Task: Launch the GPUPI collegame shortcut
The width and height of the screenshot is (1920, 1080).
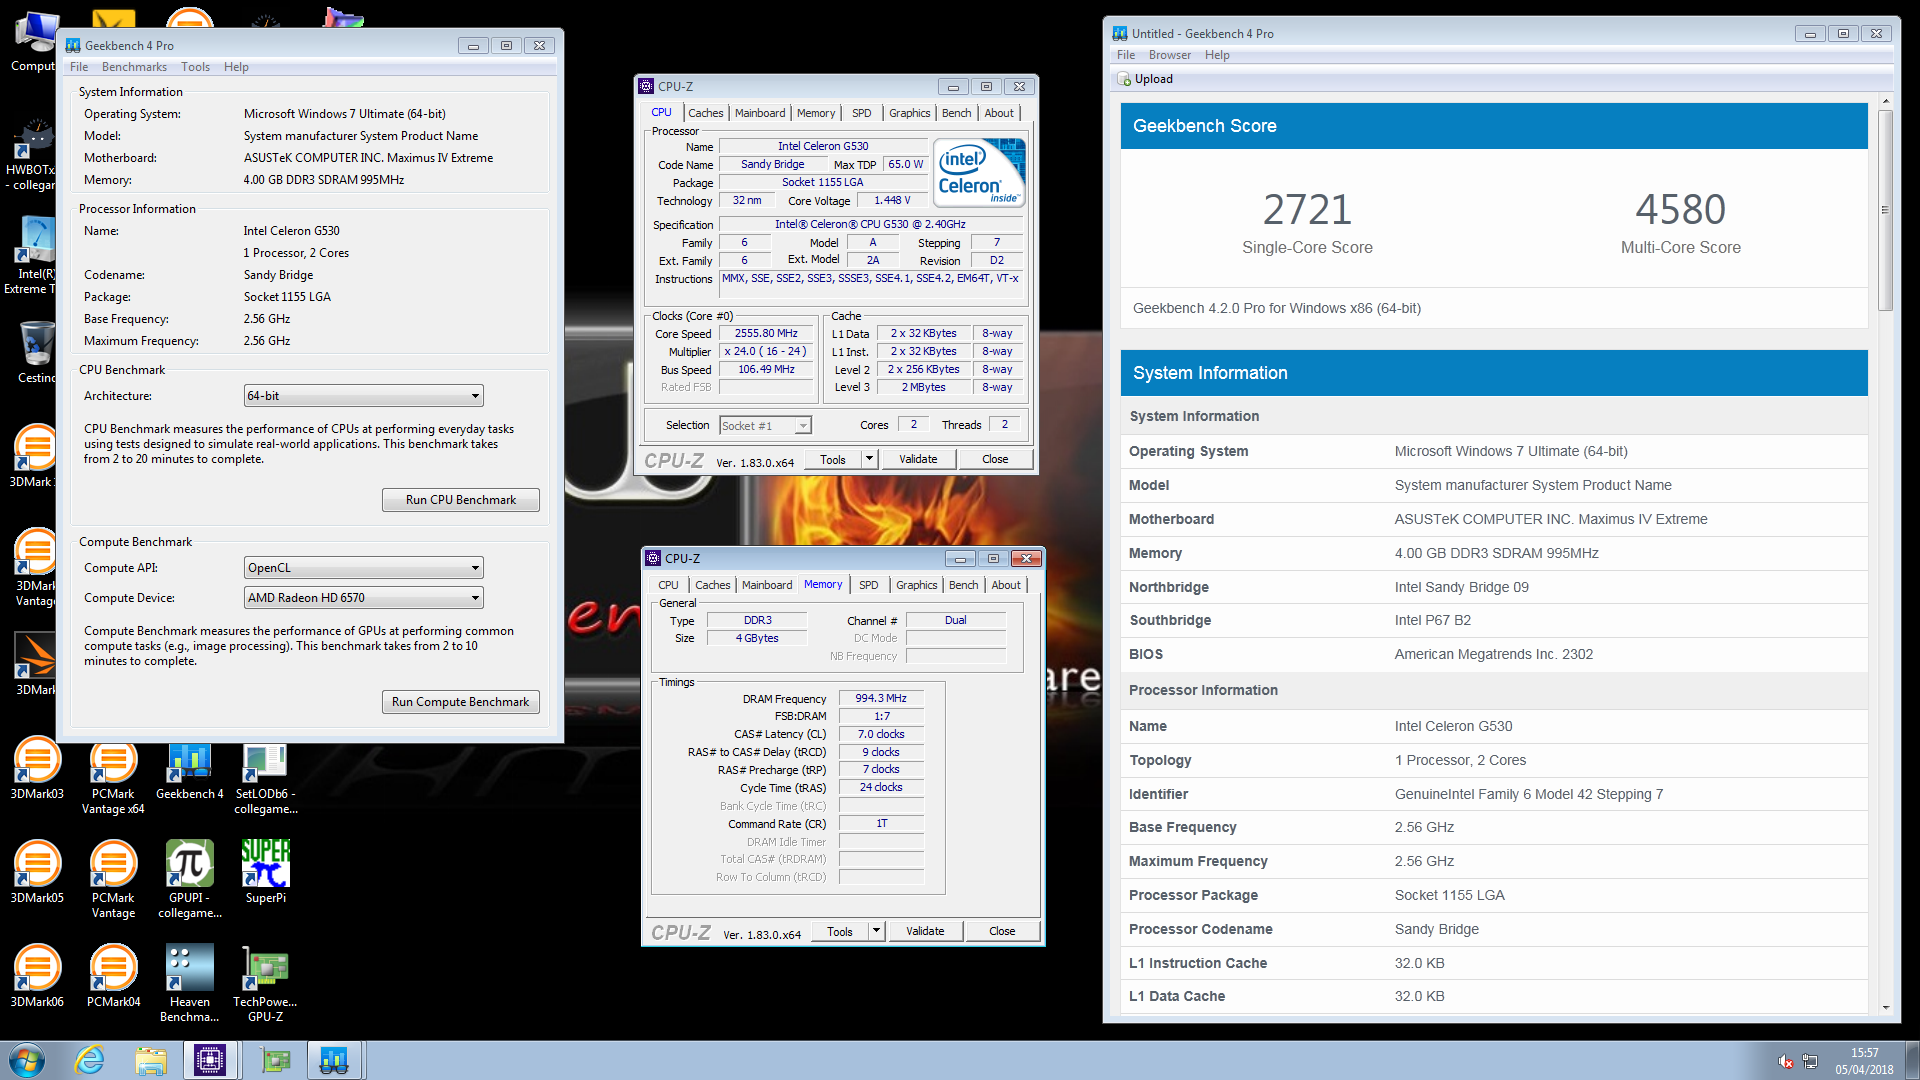Action: pyautogui.click(x=189, y=880)
